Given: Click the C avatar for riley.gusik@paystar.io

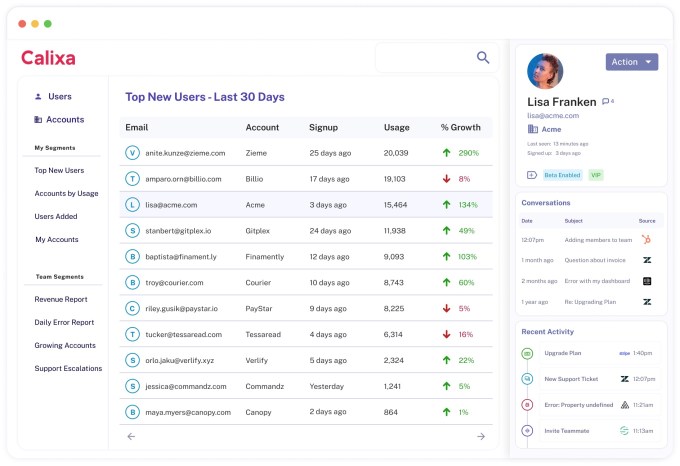Looking at the screenshot, I should click(x=132, y=308).
